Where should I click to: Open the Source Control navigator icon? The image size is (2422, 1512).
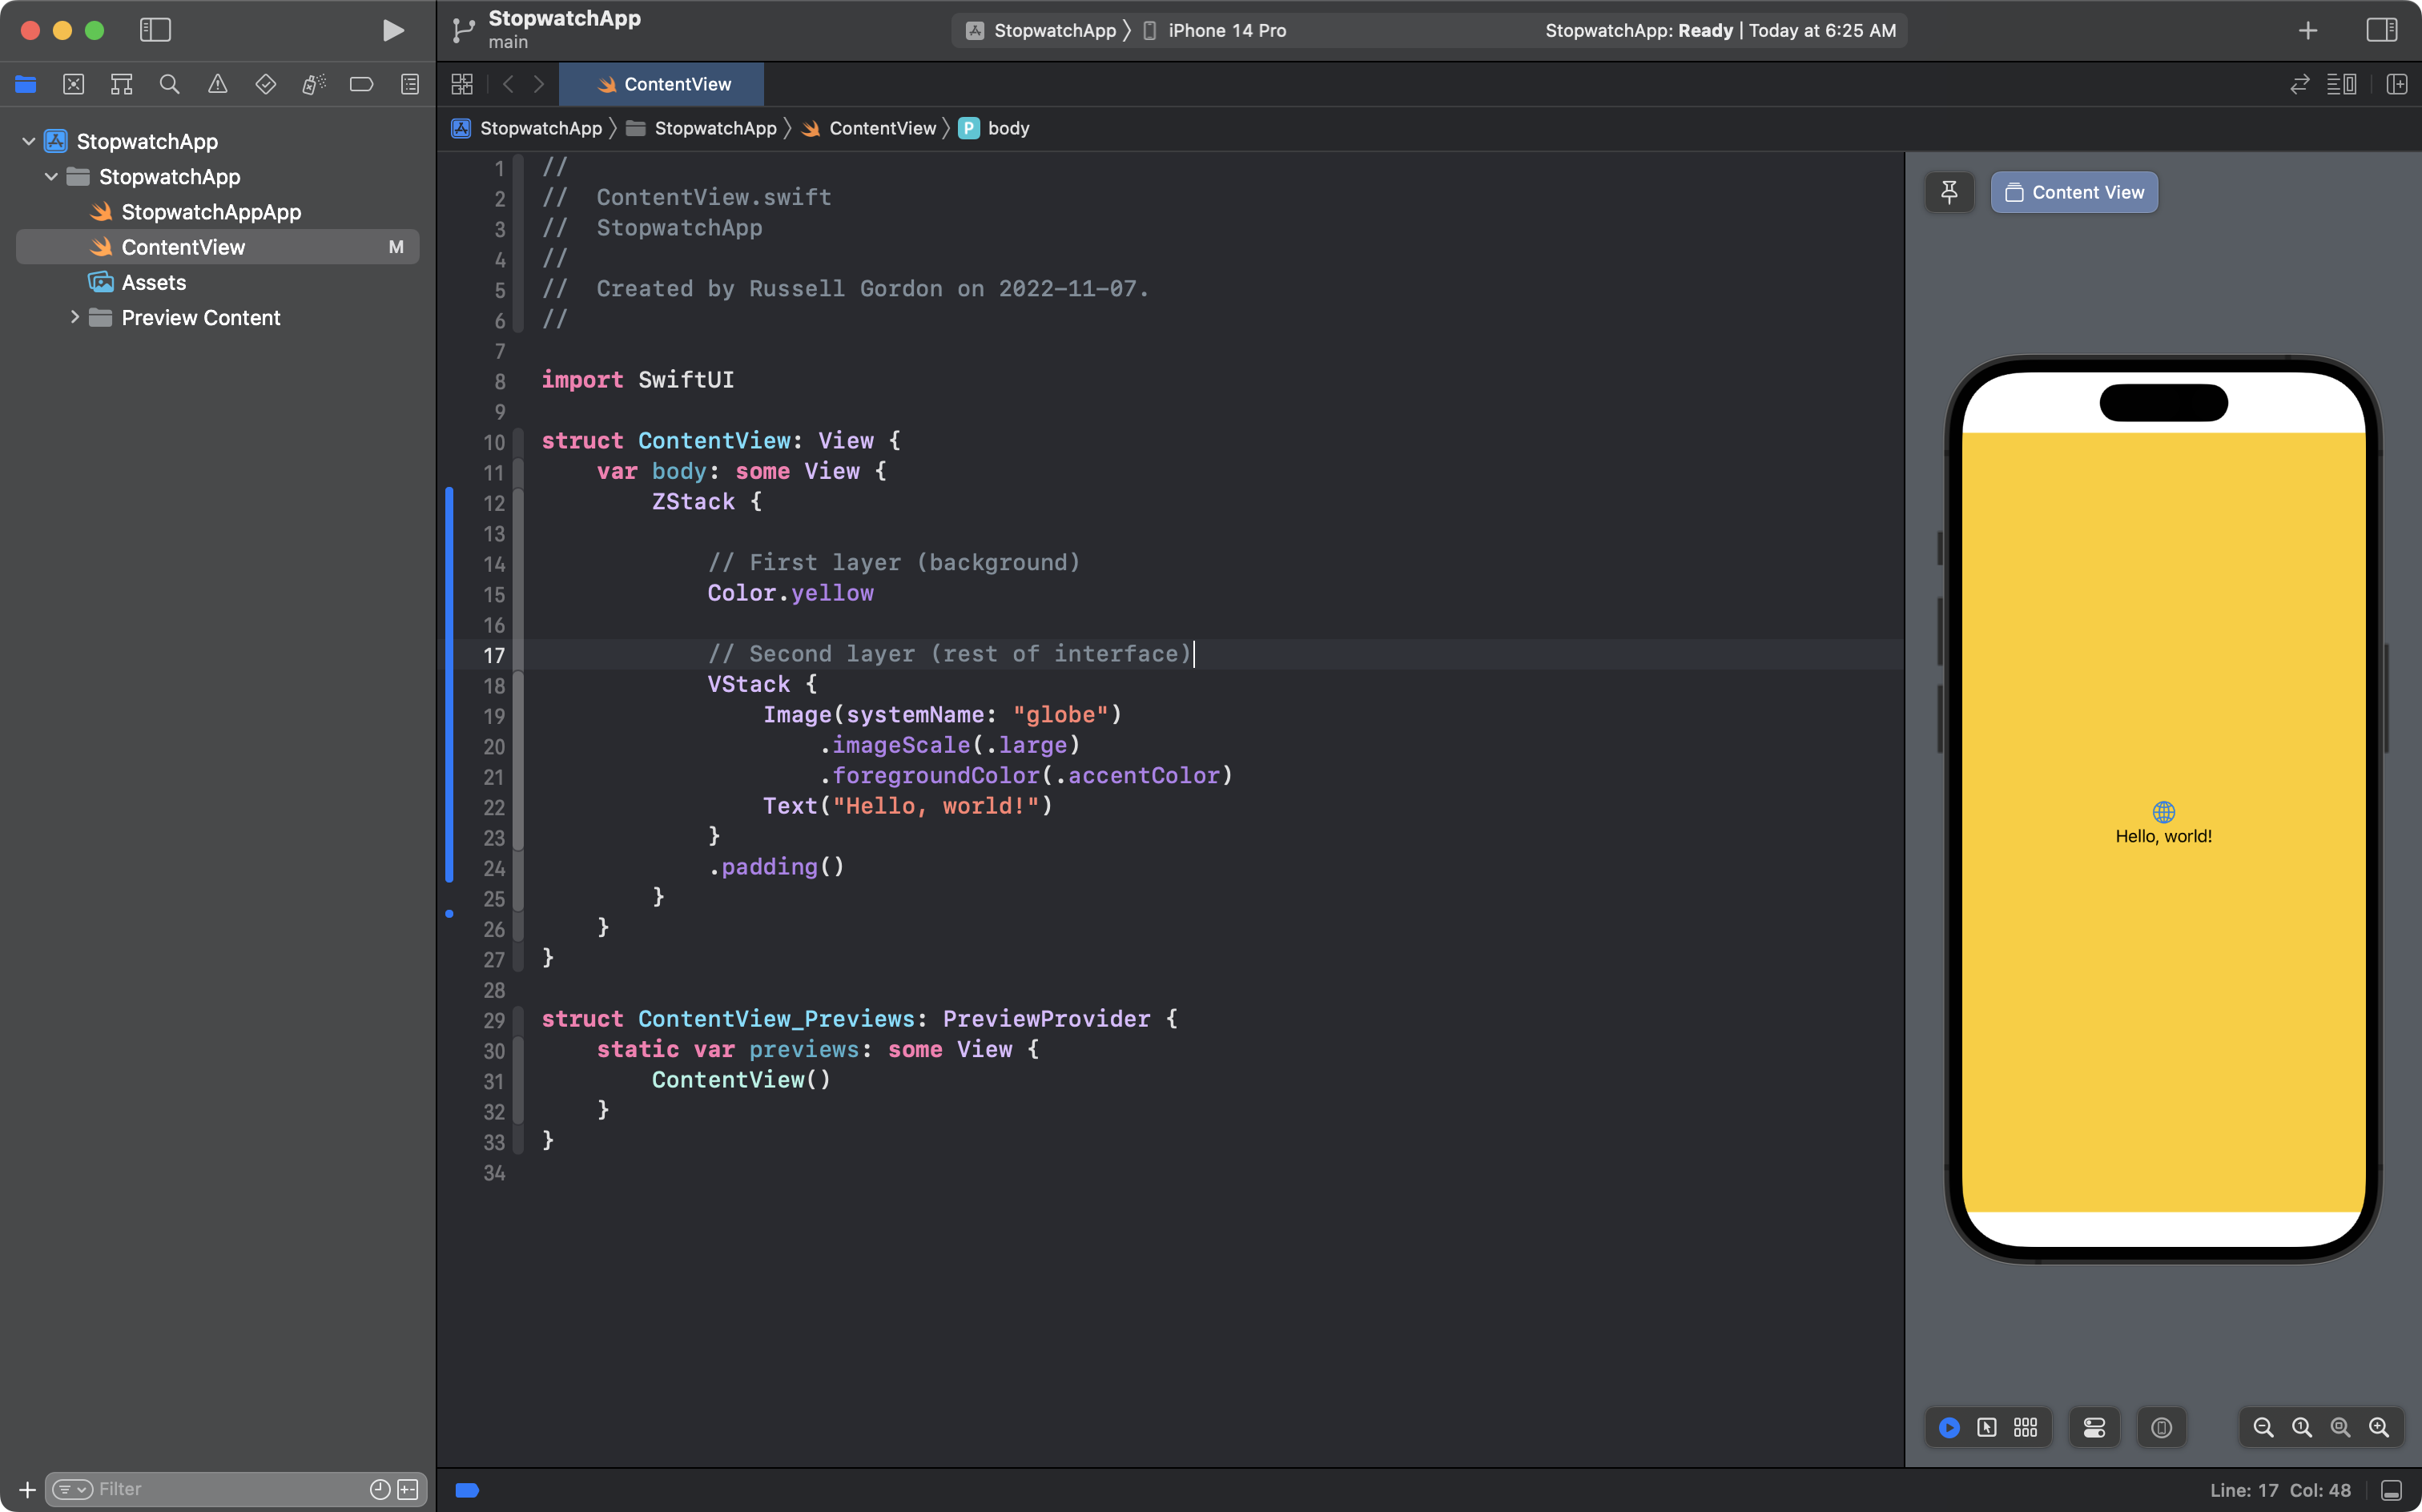tap(73, 84)
